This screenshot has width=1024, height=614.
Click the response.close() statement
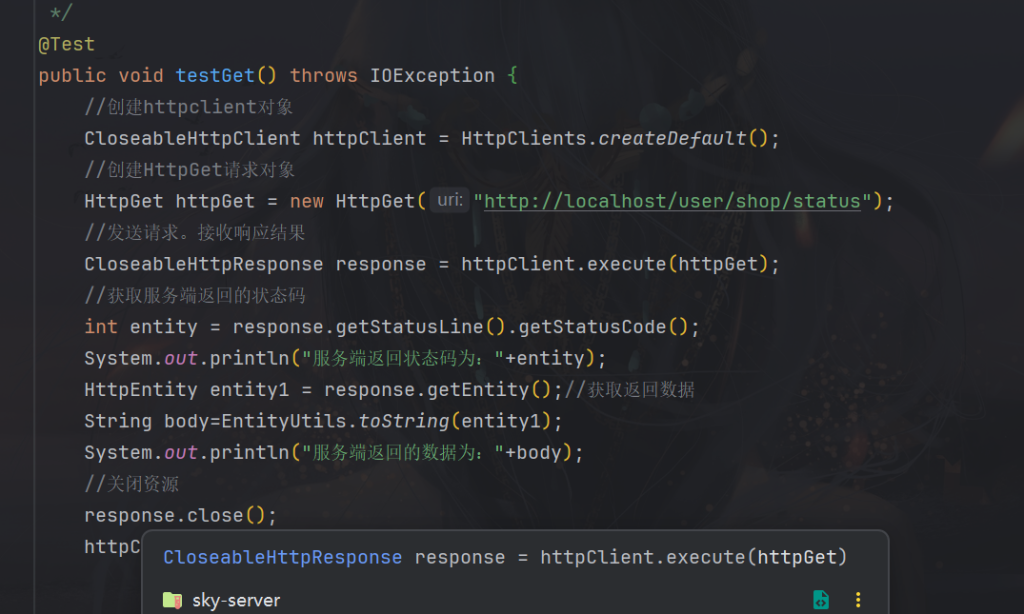click(x=180, y=516)
